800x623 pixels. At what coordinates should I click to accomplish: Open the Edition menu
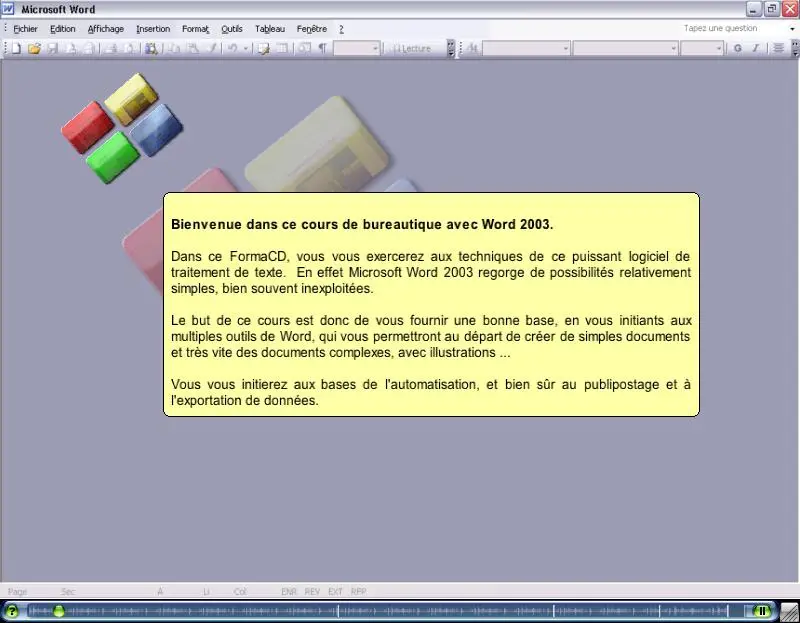[x=62, y=29]
